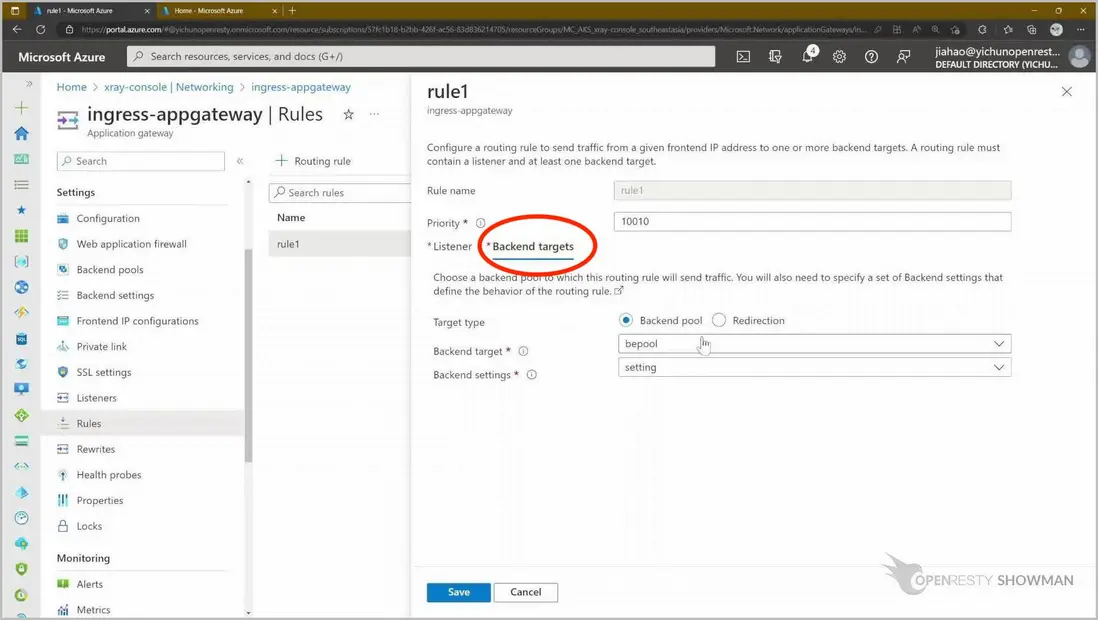Image resolution: width=1098 pixels, height=620 pixels.
Task: Click the Save button
Action: [459, 592]
